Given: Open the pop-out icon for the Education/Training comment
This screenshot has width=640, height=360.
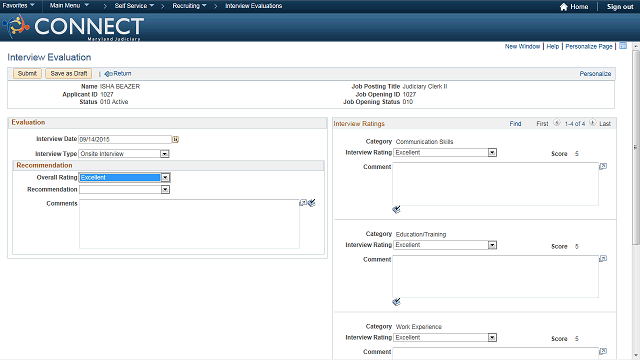Looking at the screenshot, I should tap(603, 259).
